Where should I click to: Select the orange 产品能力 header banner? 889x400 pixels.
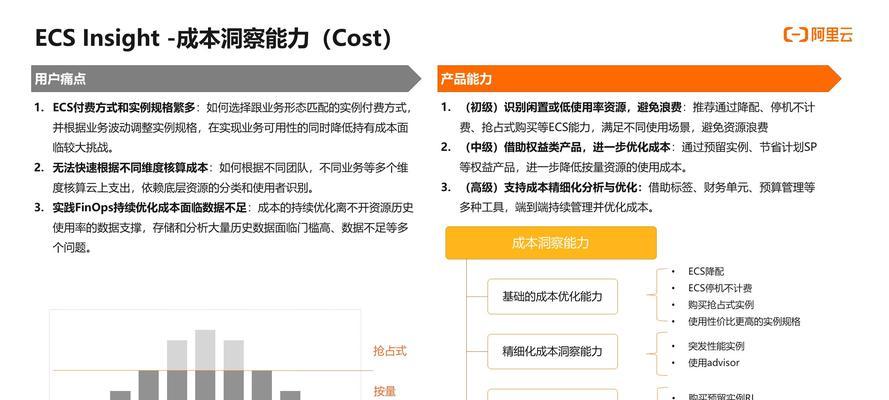click(639, 79)
